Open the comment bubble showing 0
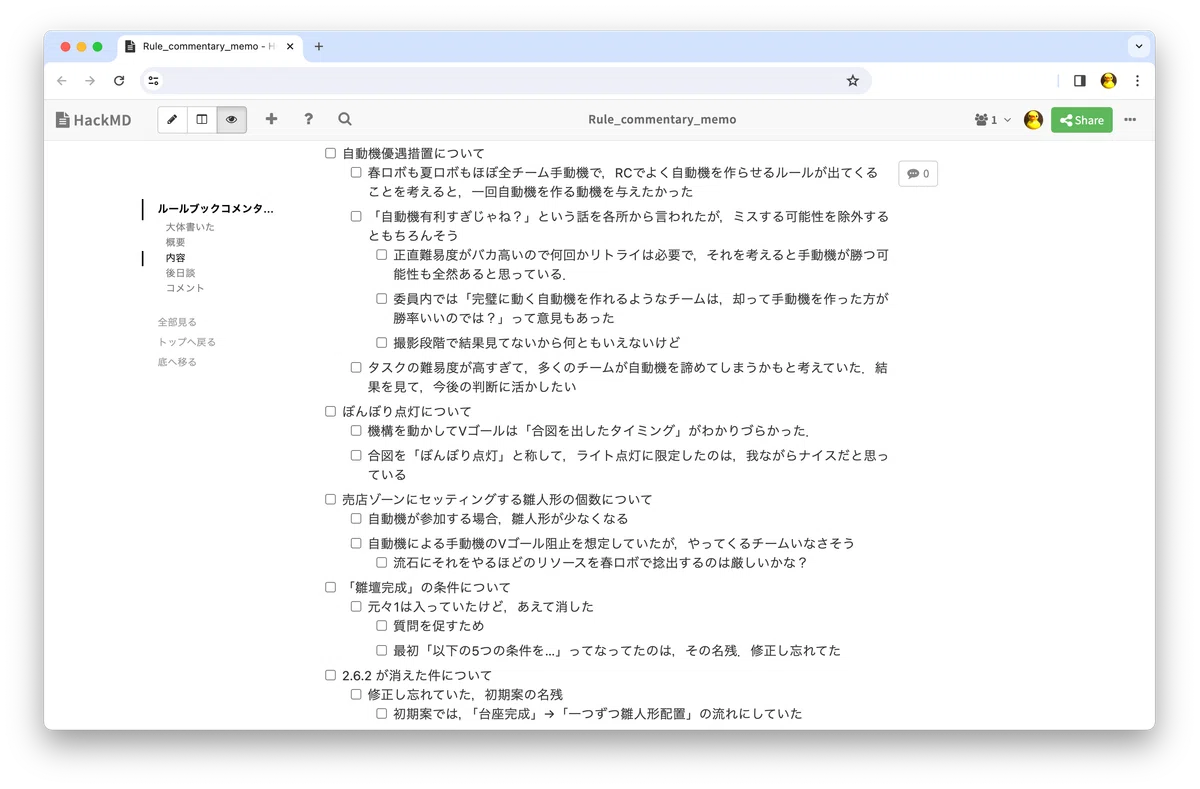This screenshot has width=1200, height=789. (918, 173)
